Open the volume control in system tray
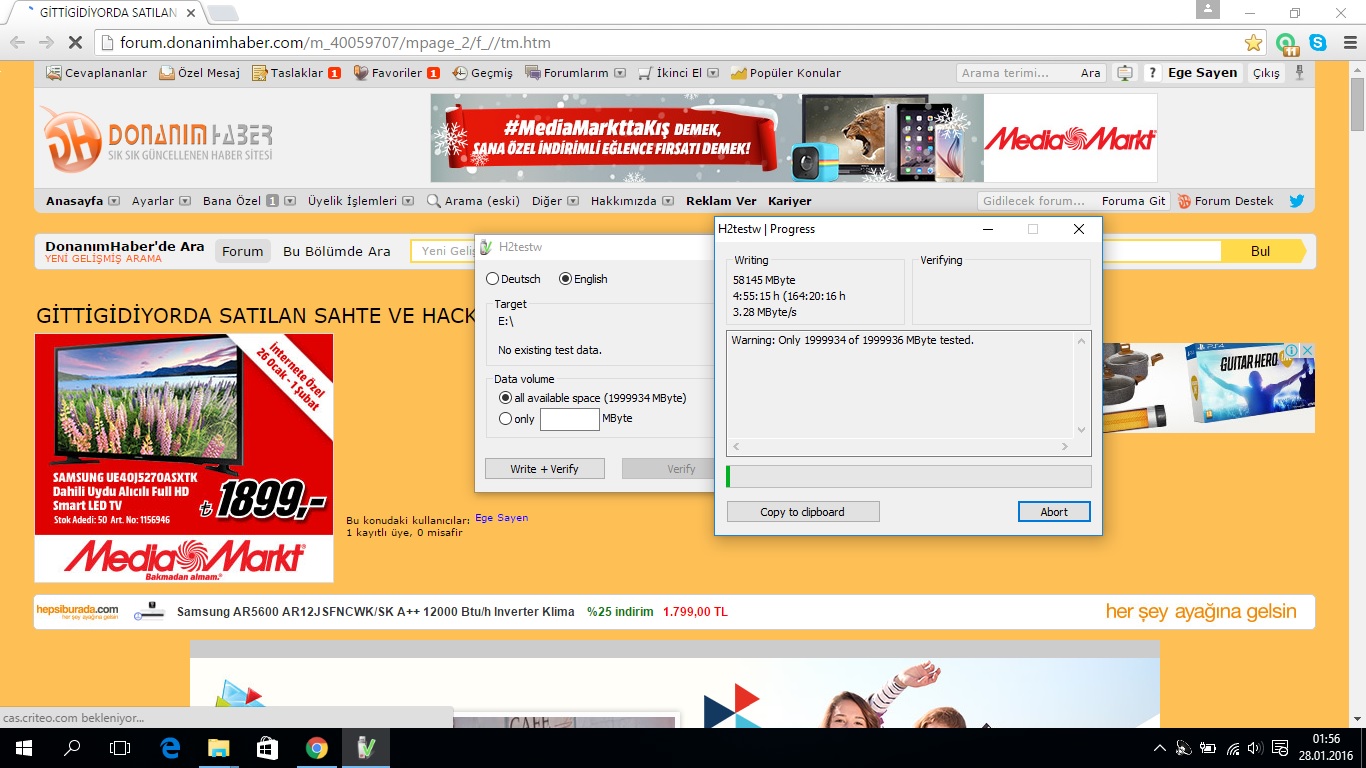 (x=1254, y=748)
